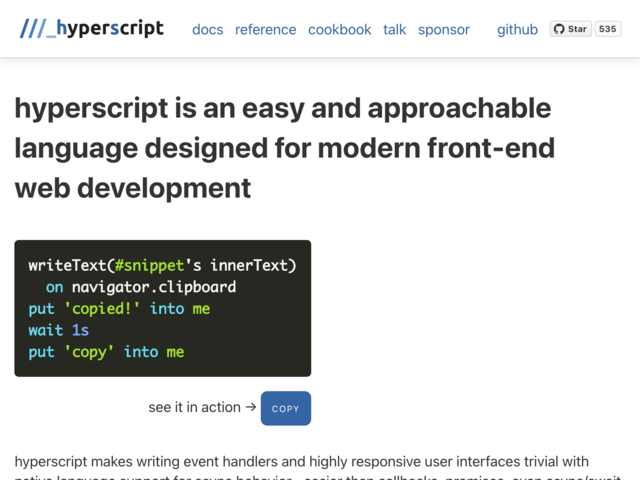Click the "put 'copy' into me" line

(x=106, y=352)
